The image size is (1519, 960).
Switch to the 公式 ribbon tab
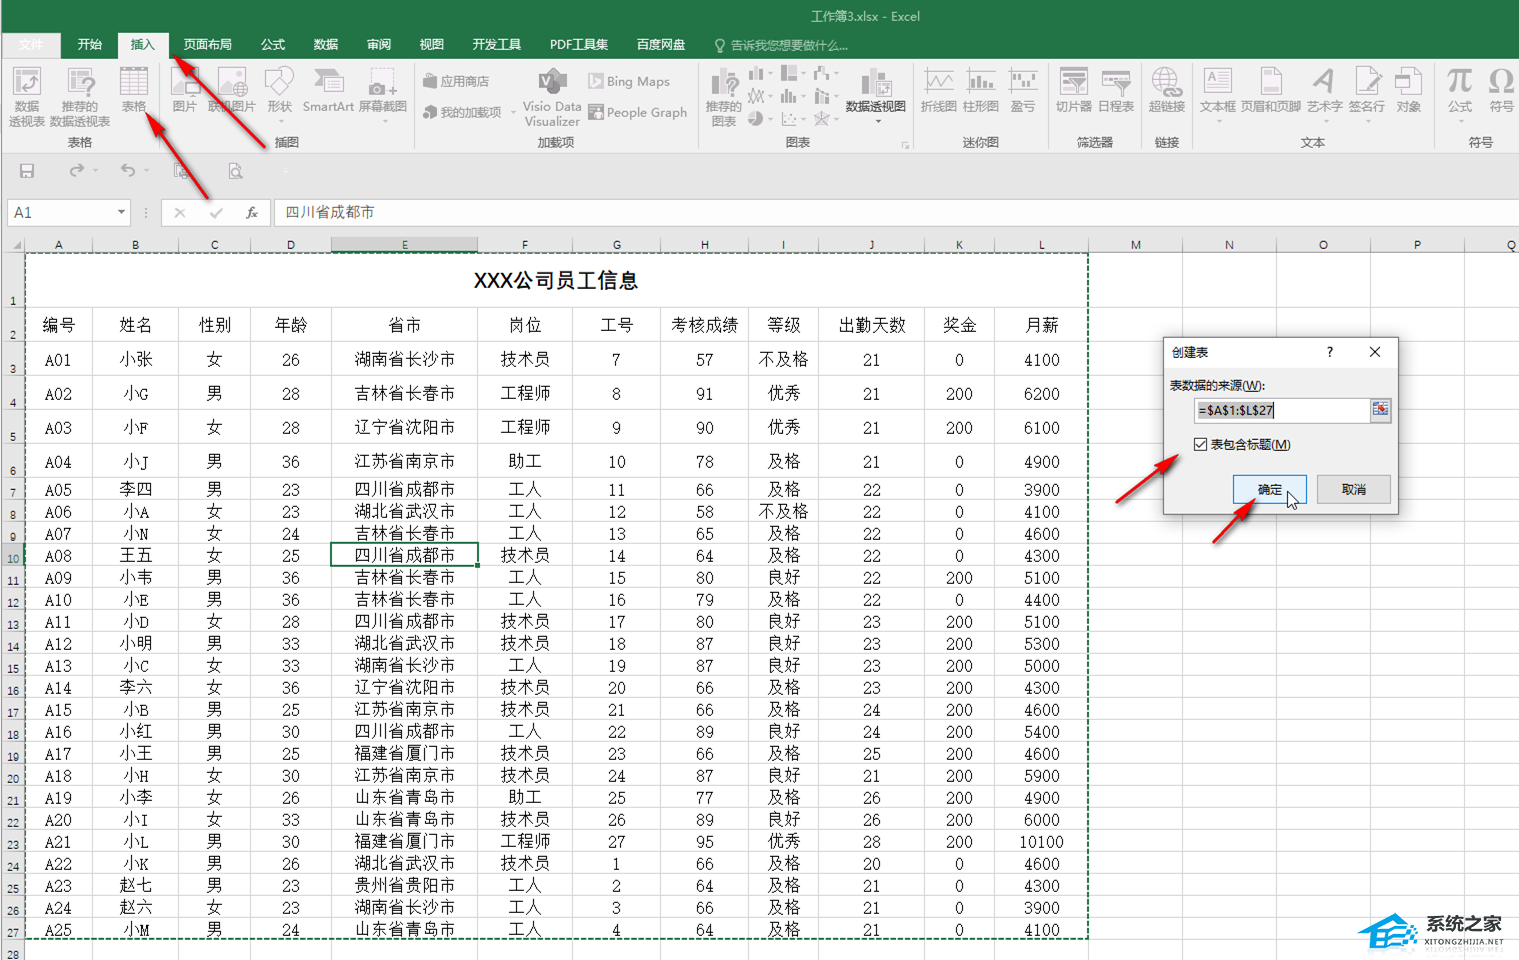coord(272,44)
